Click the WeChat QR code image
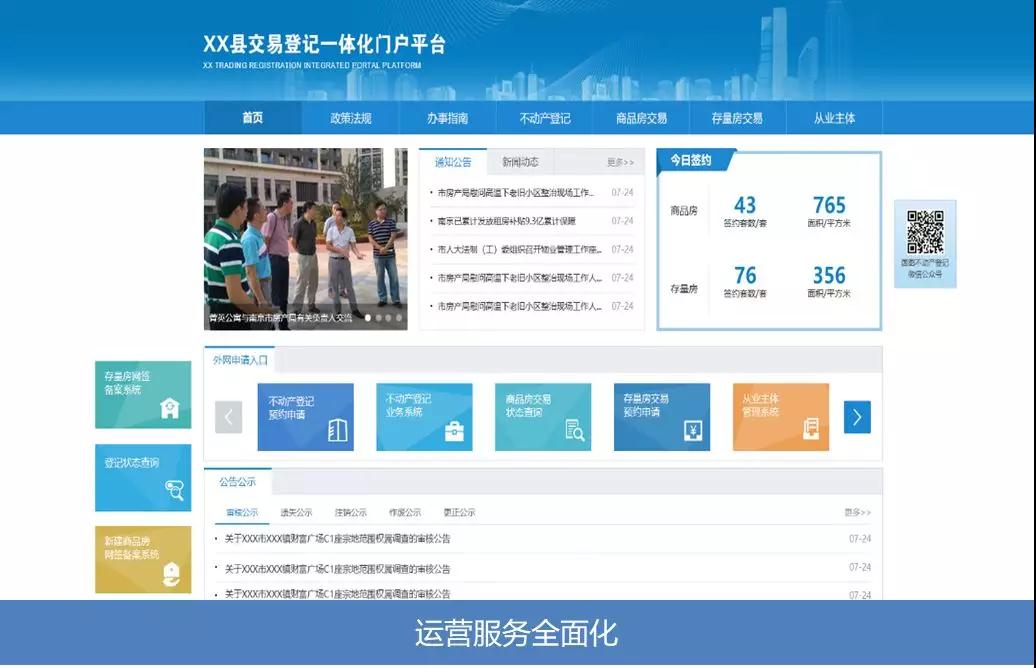Image resolution: width=1036 pixels, height=668 pixels. point(925,233)
